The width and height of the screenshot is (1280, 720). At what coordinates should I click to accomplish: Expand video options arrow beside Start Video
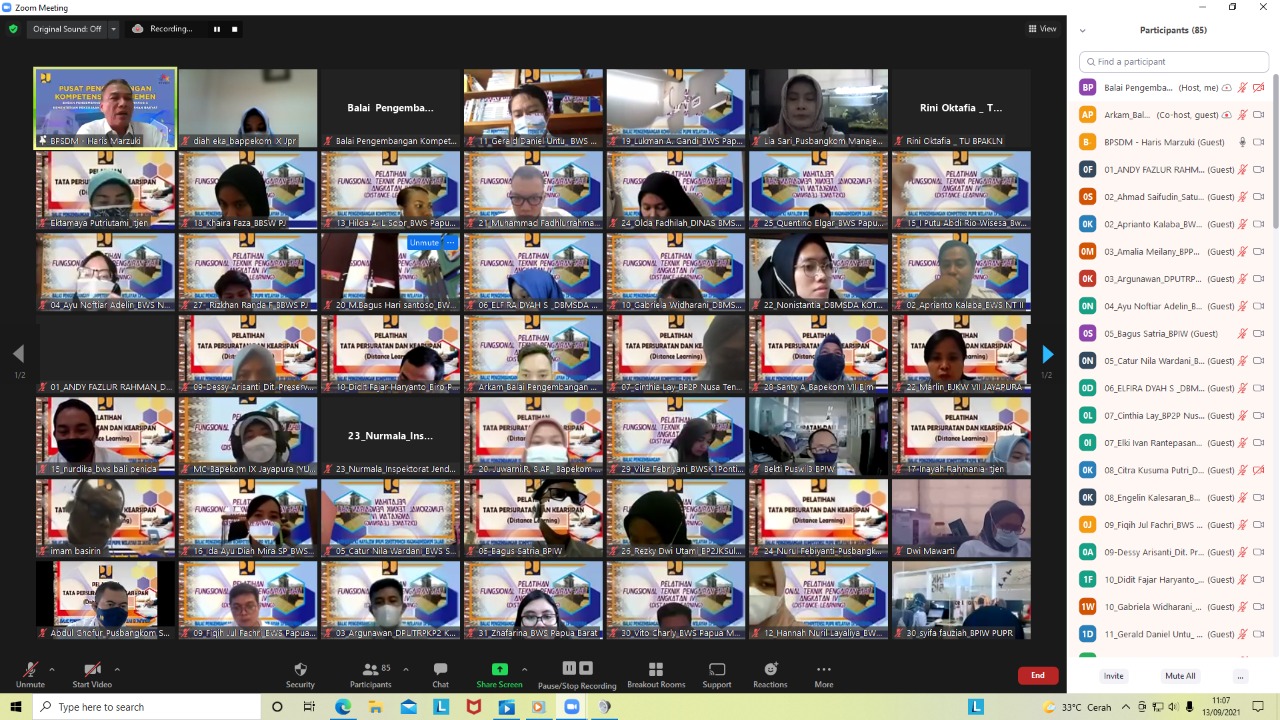[117, 669]
